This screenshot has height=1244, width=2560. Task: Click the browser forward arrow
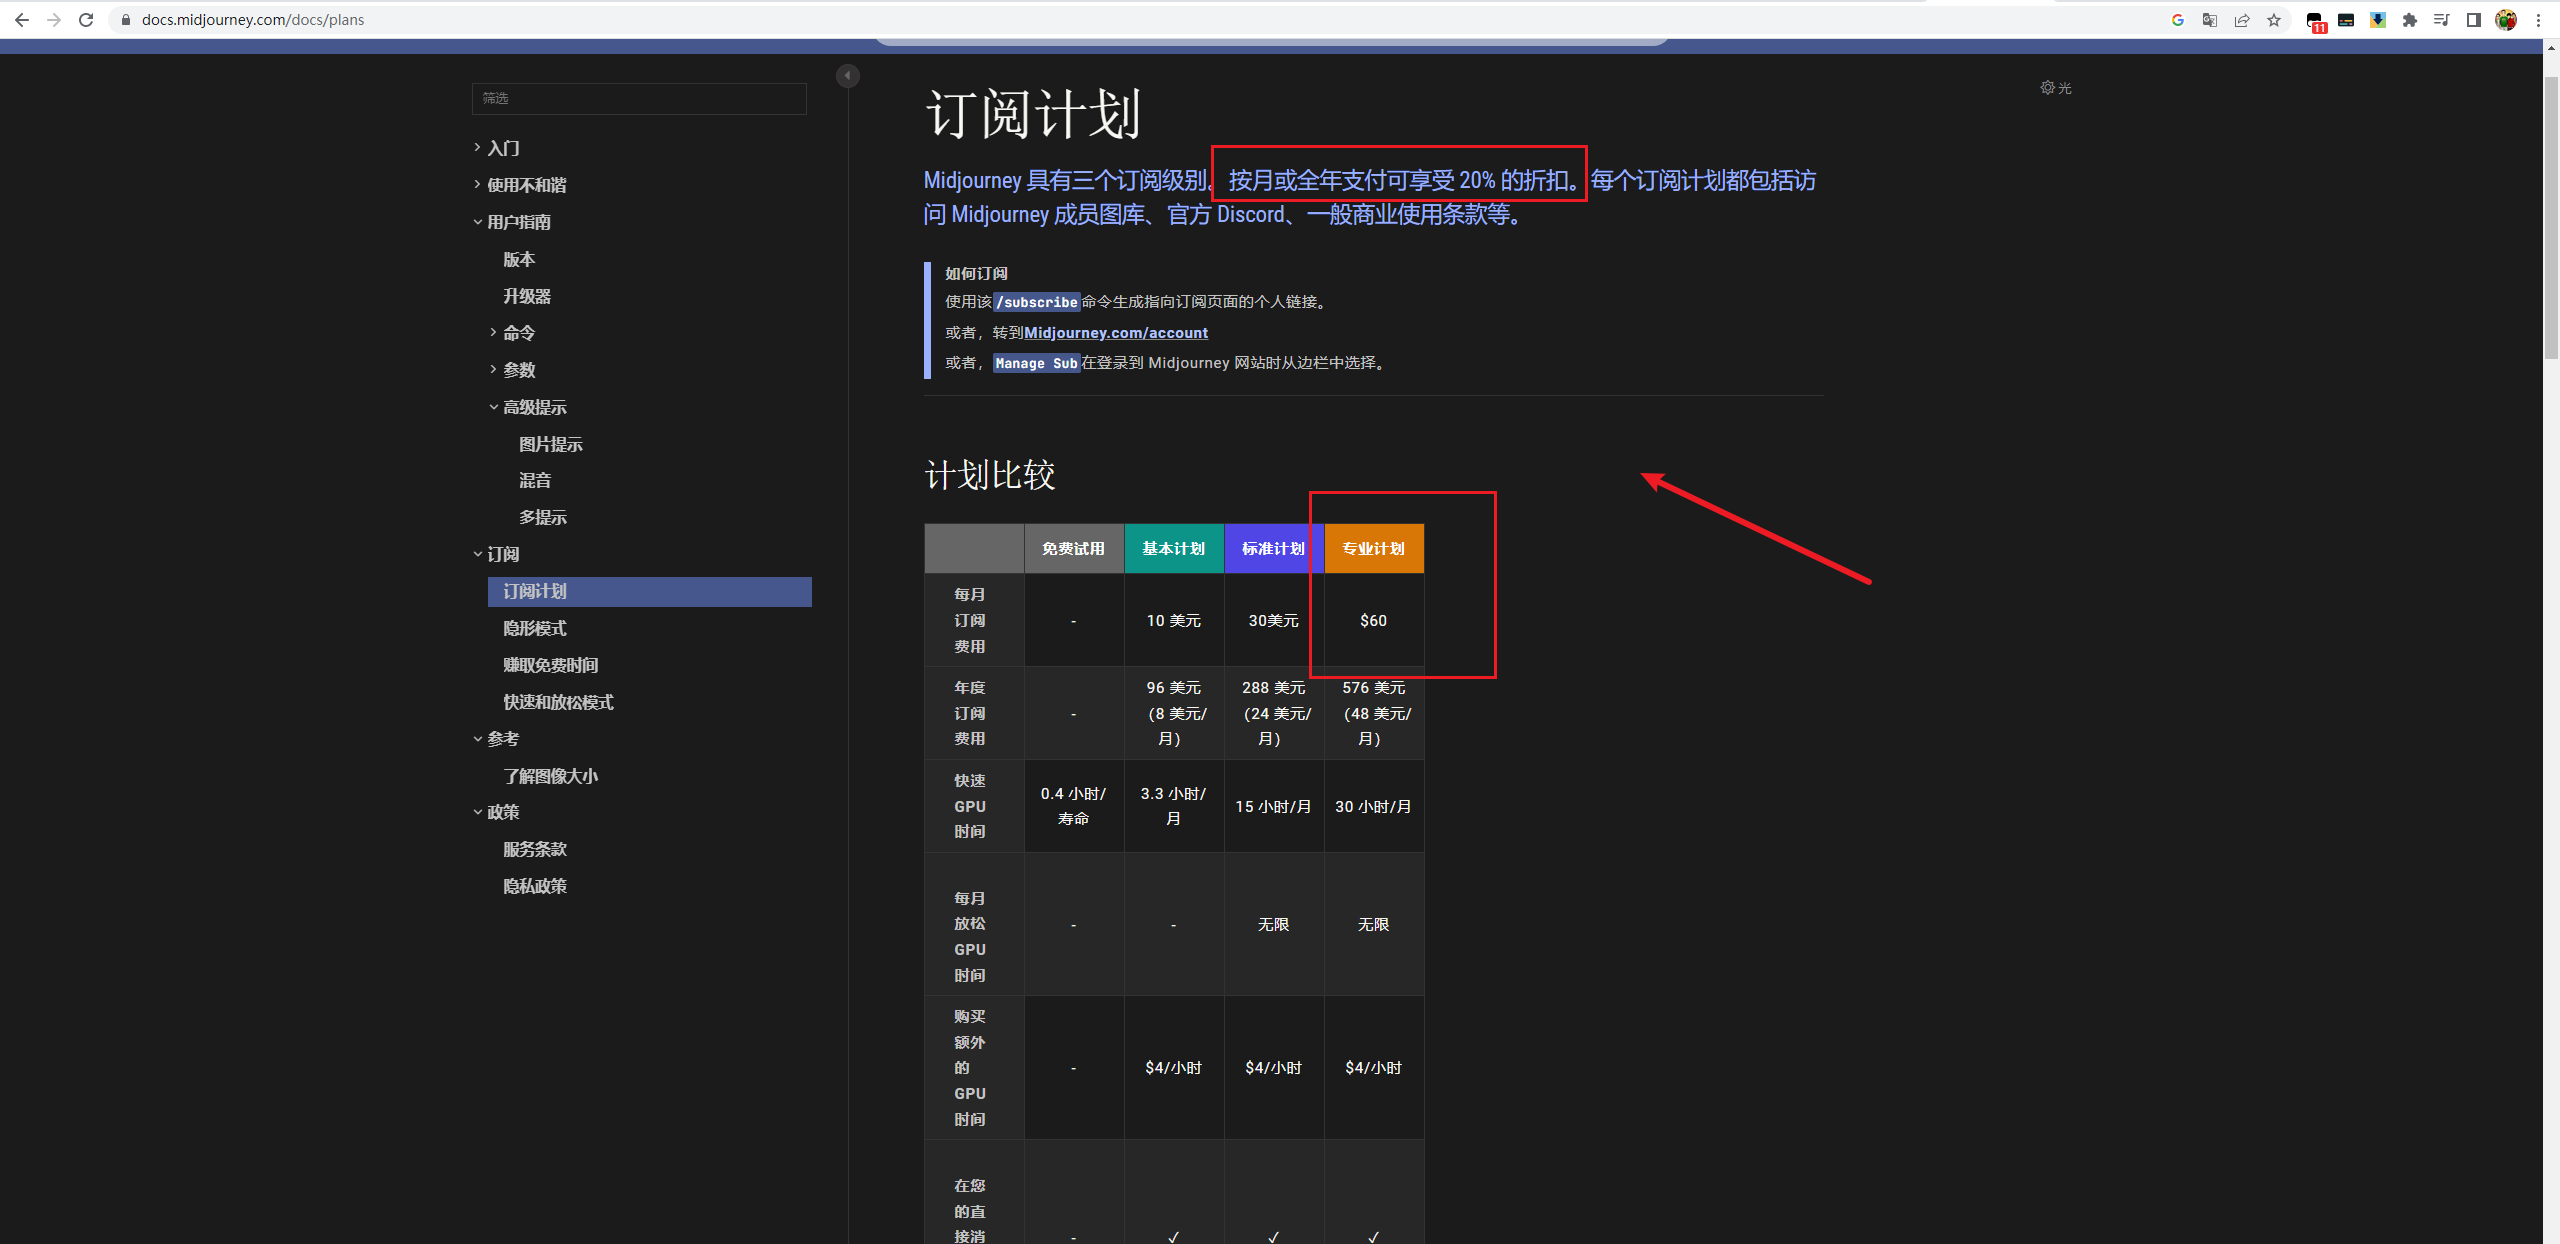coord(54,20)
